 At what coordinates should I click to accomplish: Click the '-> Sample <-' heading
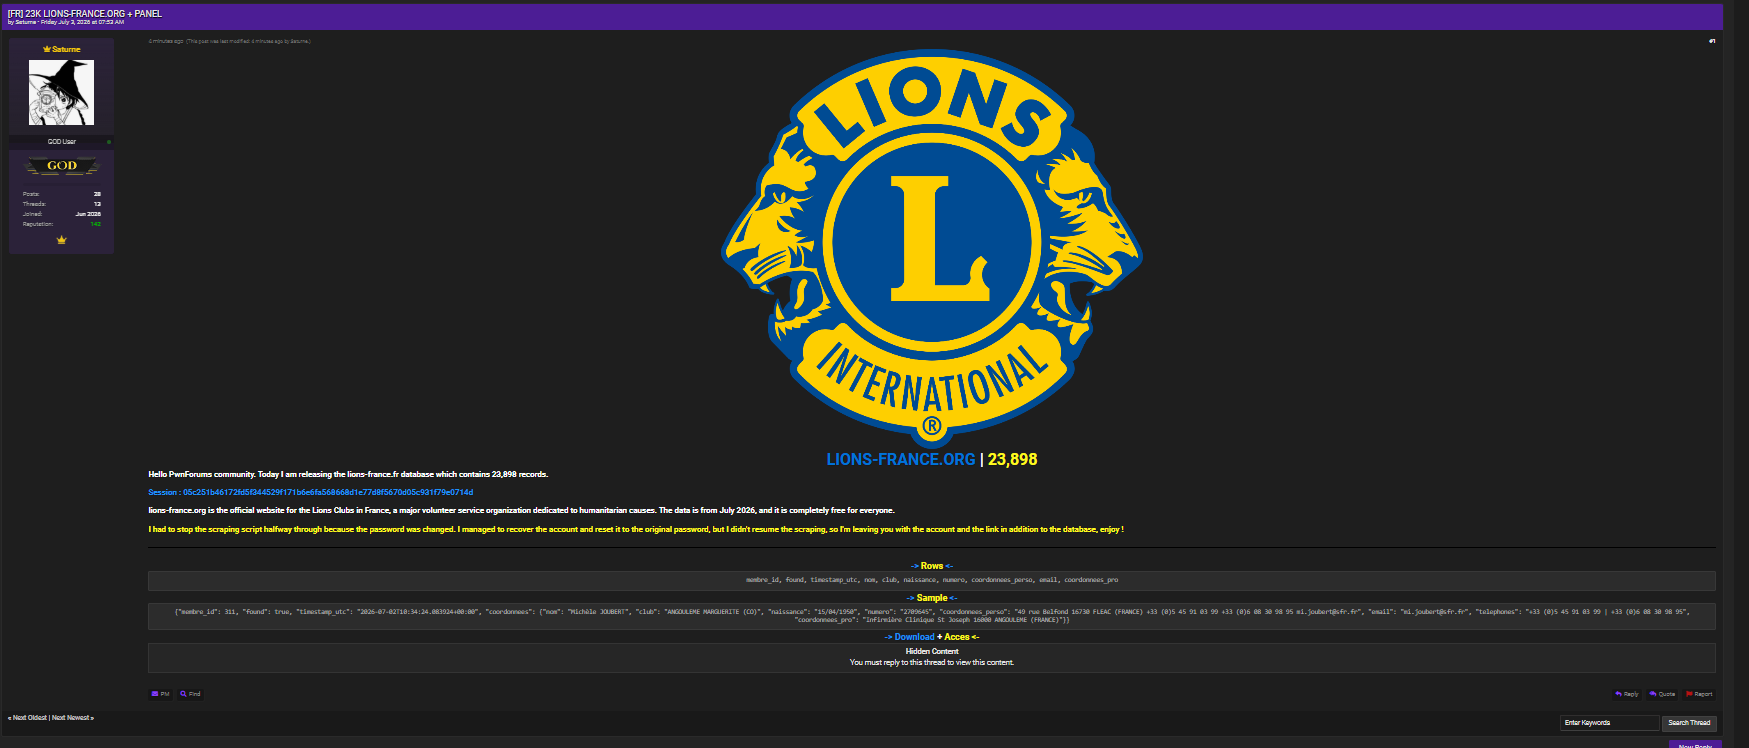932,598
